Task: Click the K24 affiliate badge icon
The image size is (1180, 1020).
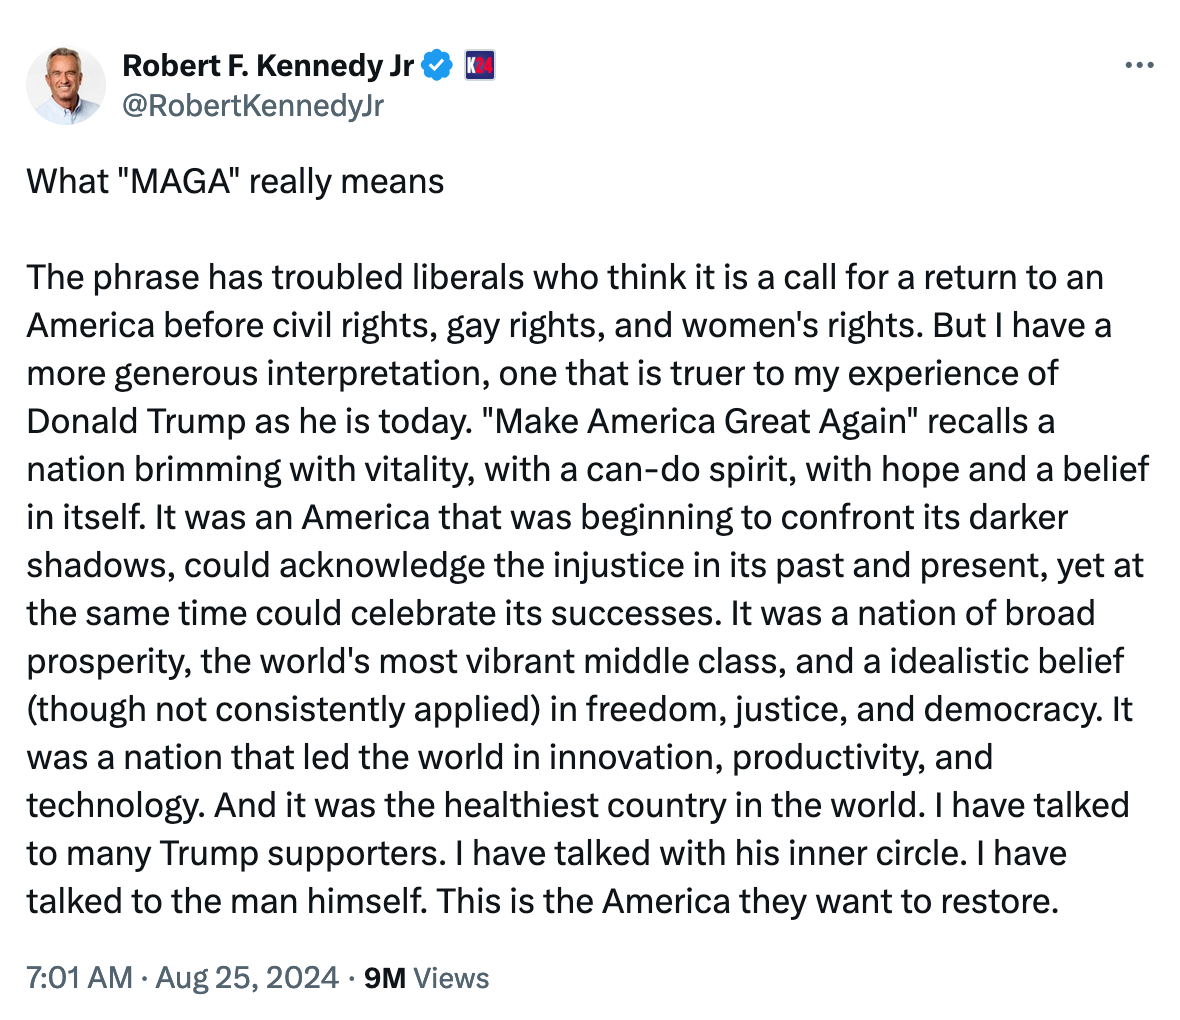Action: tap(480, 66)
